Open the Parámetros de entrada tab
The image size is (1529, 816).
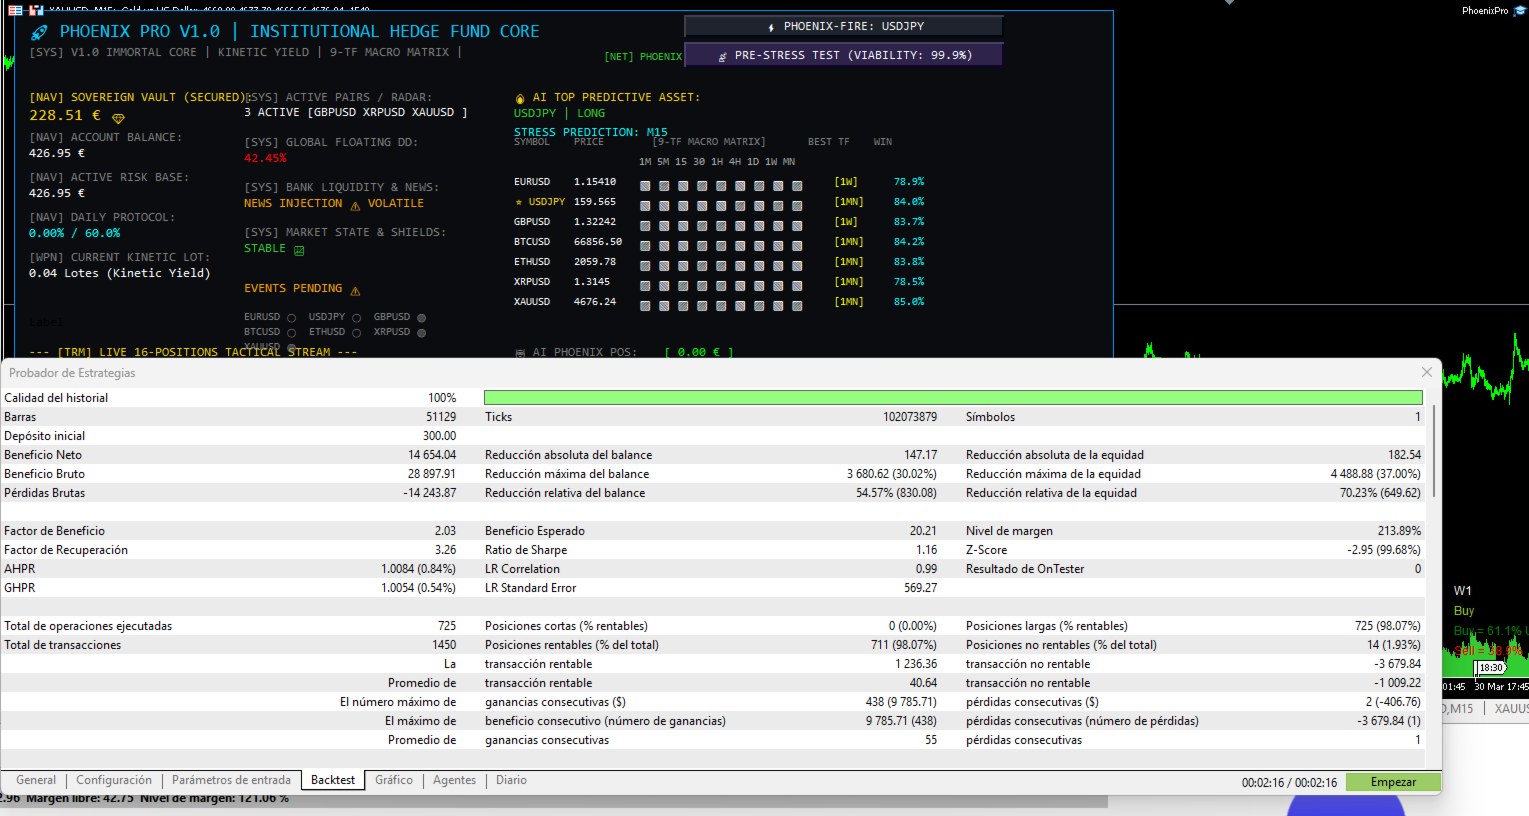231,780
